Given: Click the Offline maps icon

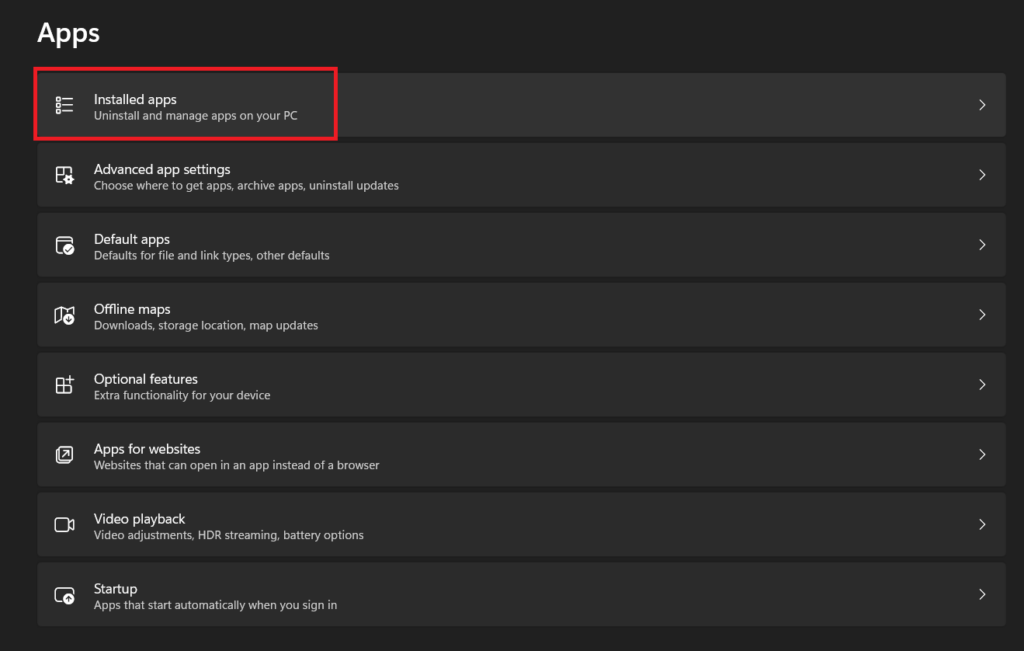Looking at the screenshot, I should [64, 315].
